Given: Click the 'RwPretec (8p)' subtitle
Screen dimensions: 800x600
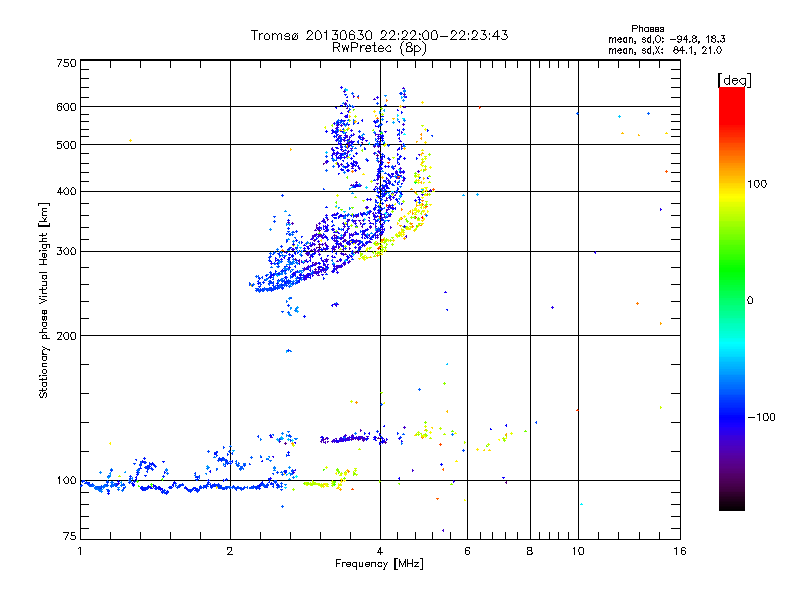Looking at the screenshot, I should click(x=379, y=48).
